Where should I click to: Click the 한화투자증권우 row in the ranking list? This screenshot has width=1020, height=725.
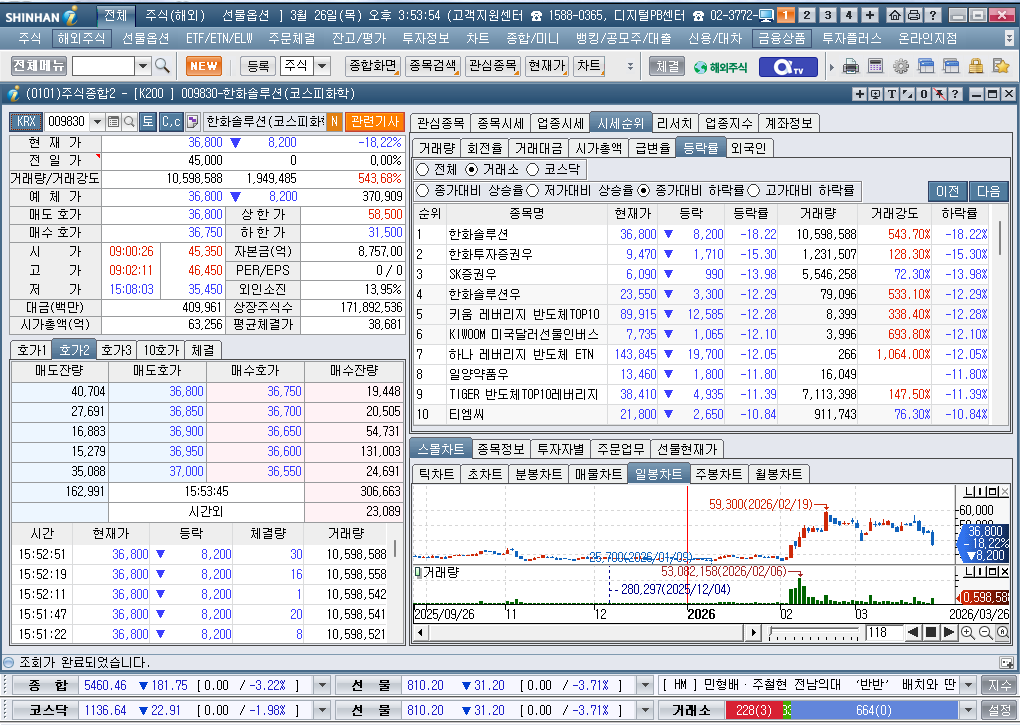pyautogui.click(x=703, y=254)
